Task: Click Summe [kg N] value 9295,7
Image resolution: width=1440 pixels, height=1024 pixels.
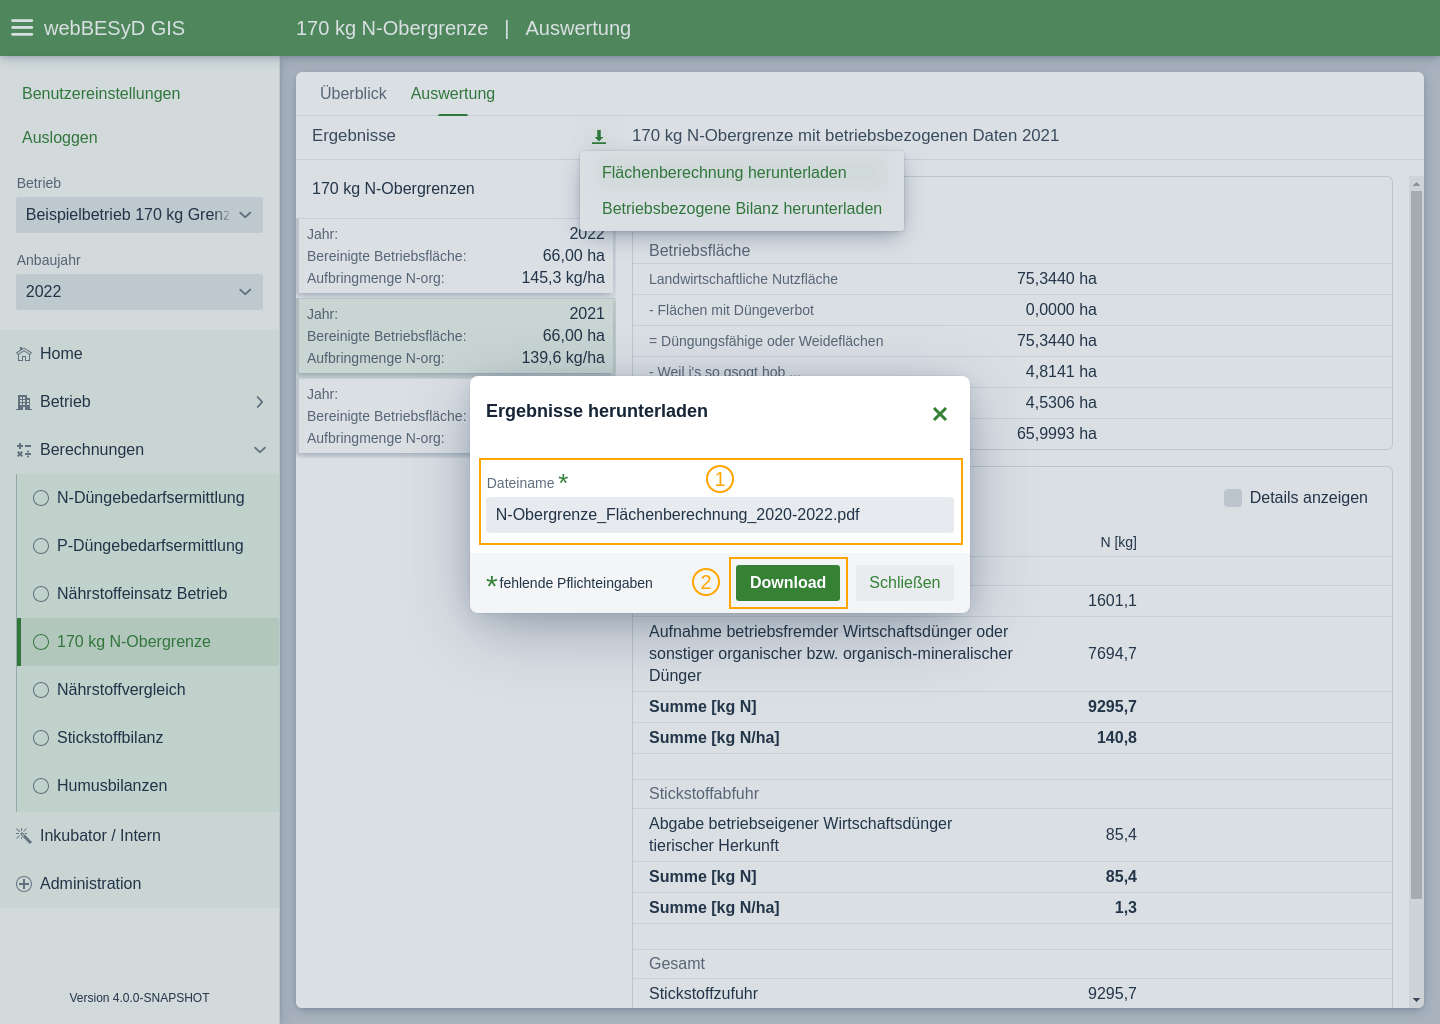Action: pyautogui.click(x=1112, y=707)
